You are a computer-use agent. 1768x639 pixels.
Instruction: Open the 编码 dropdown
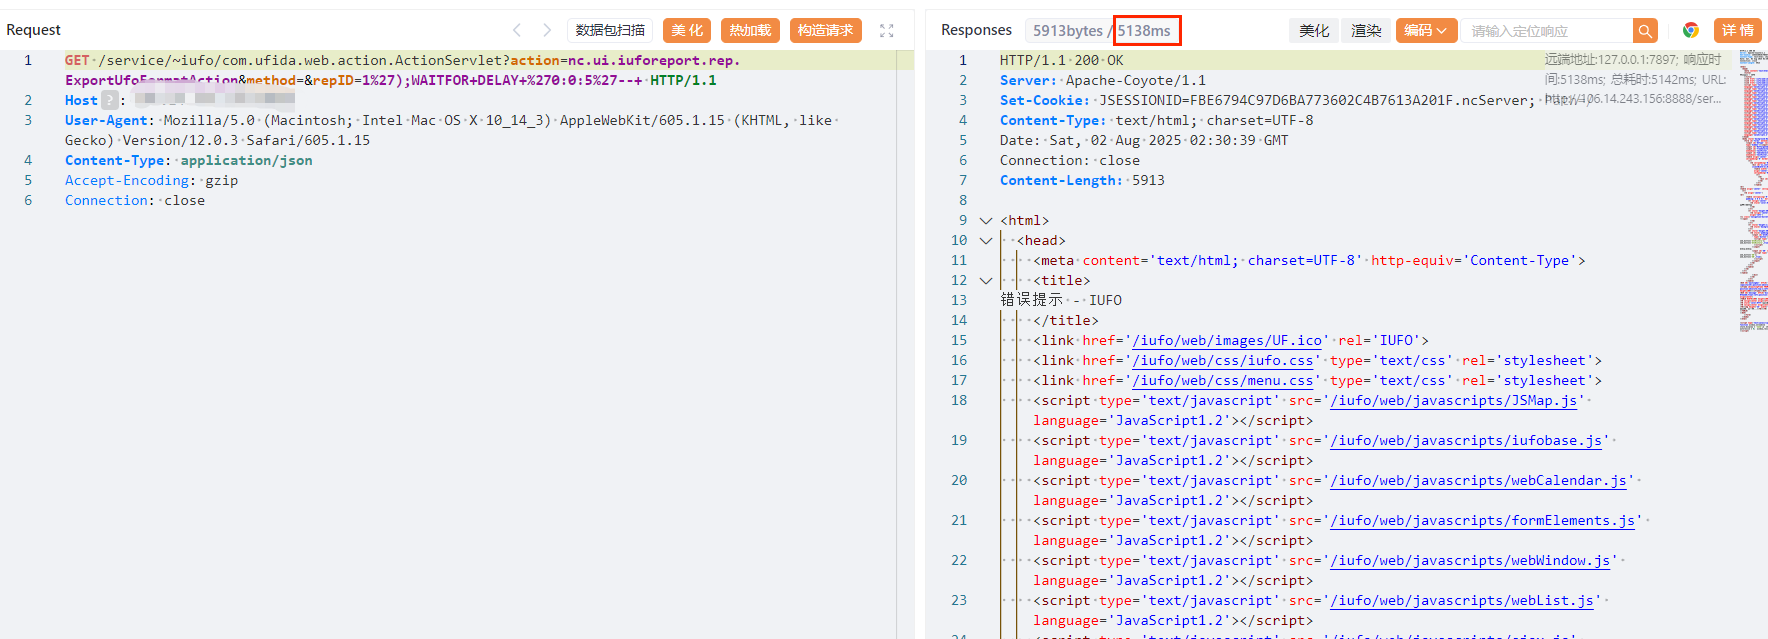[1425, 31]
